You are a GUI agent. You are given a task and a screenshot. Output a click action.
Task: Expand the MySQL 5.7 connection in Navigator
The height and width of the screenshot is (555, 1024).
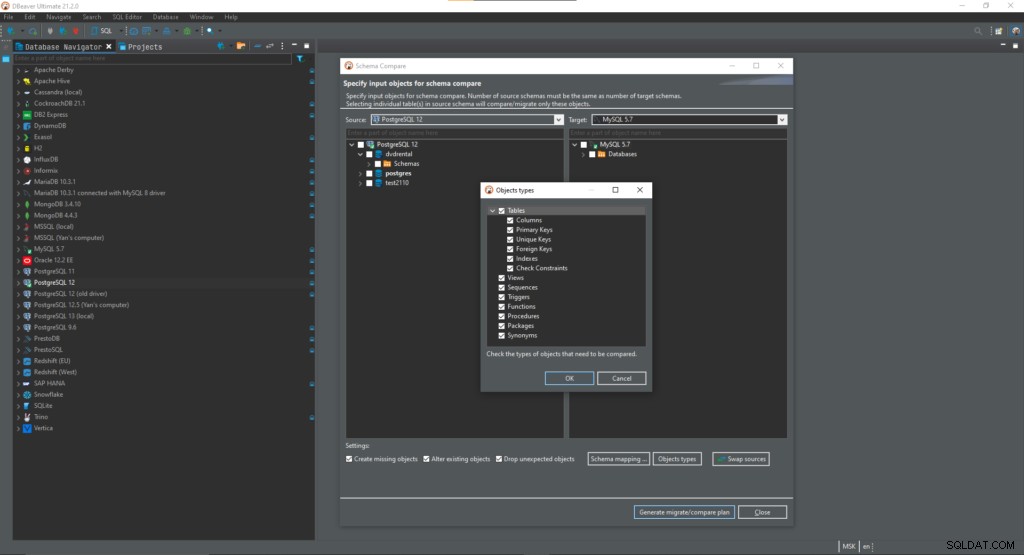tap(18, 249)
